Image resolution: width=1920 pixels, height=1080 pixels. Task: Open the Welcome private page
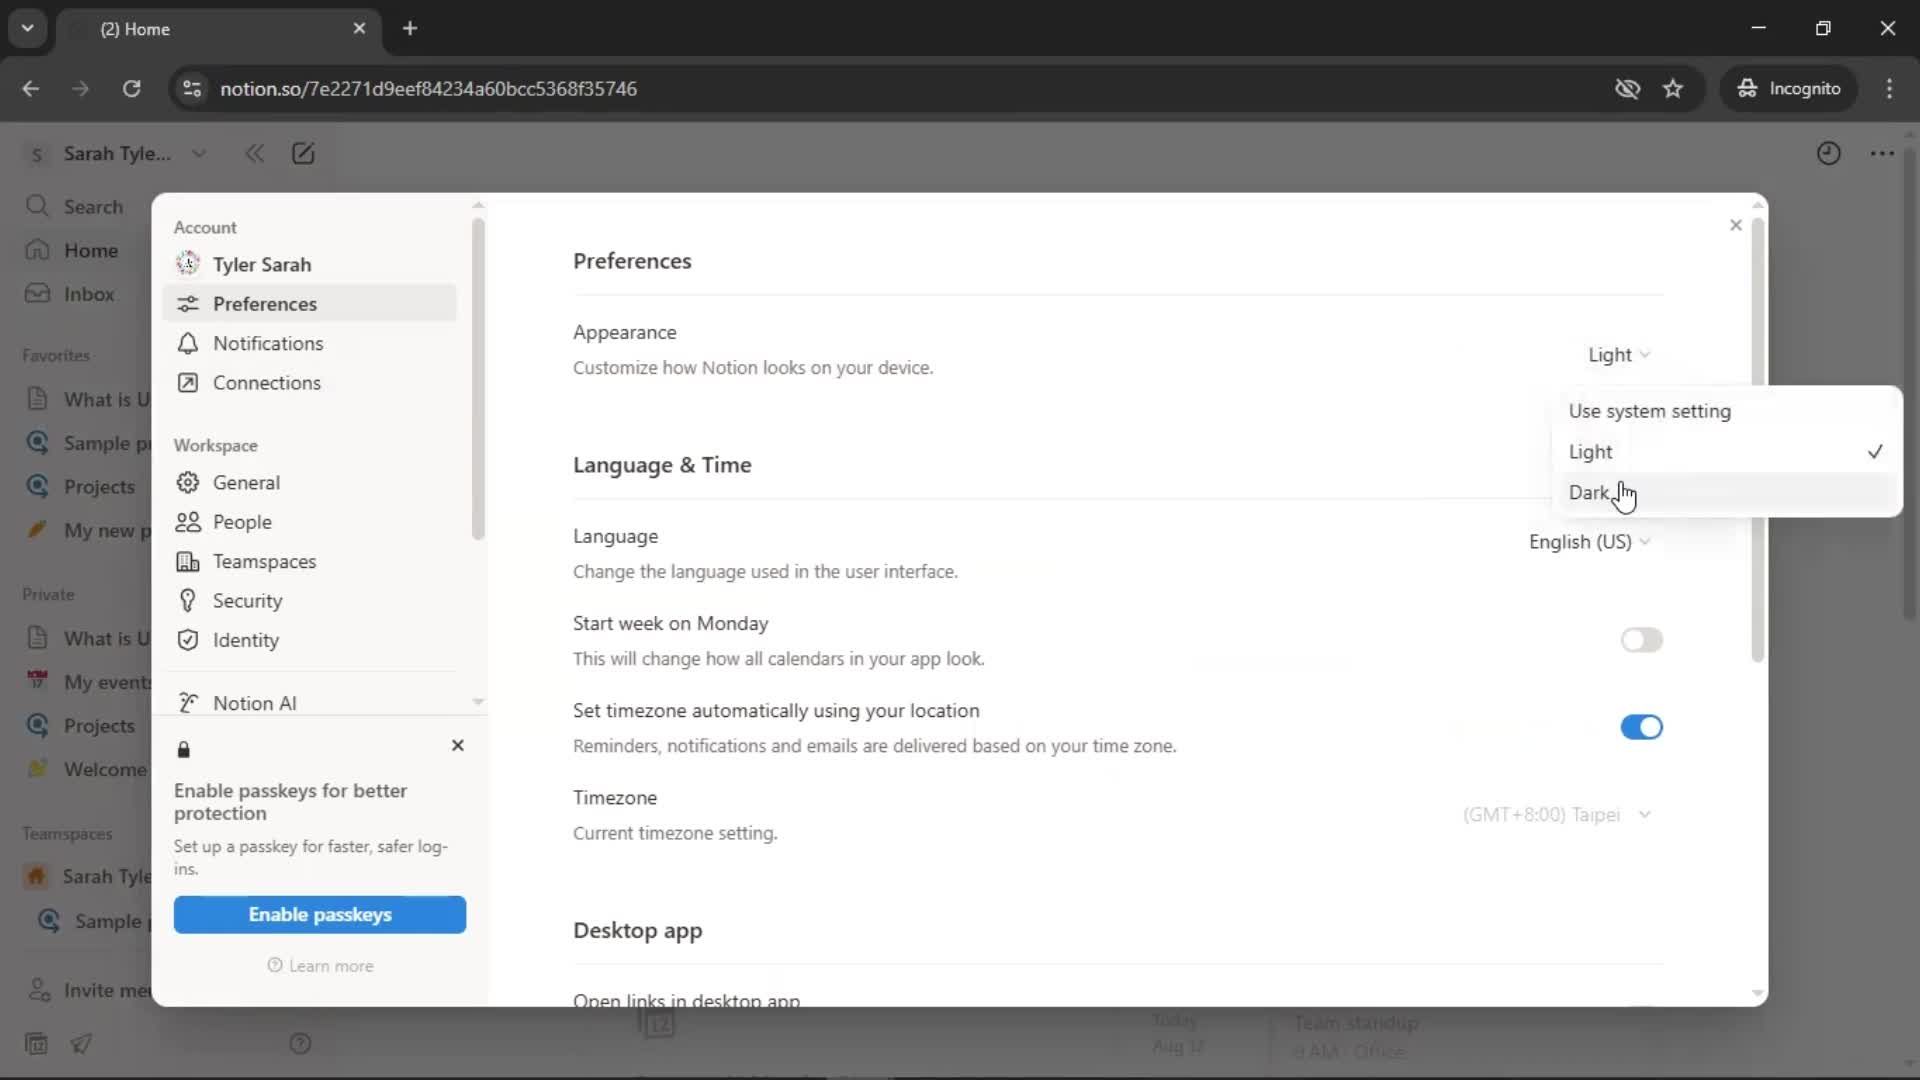pos(85,769)
